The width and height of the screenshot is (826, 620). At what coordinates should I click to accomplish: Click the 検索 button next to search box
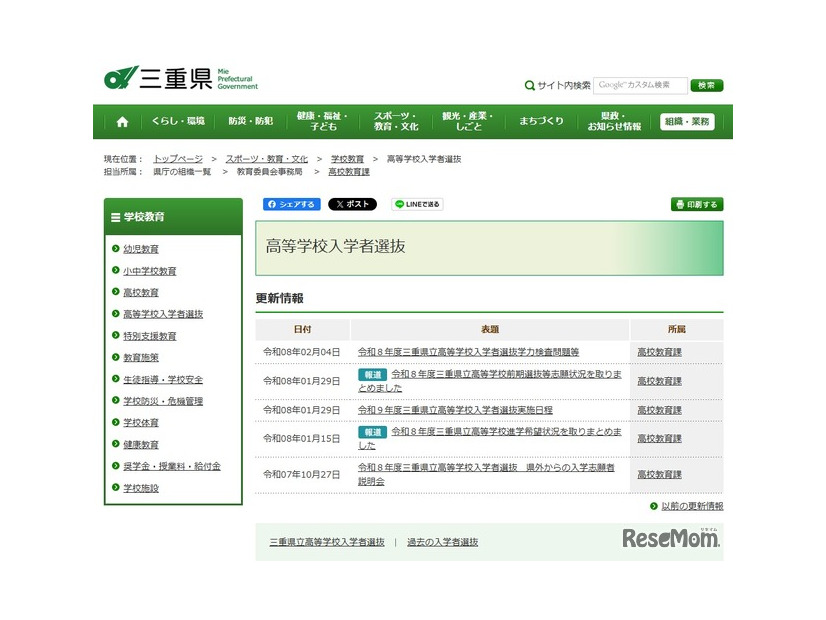706,85
